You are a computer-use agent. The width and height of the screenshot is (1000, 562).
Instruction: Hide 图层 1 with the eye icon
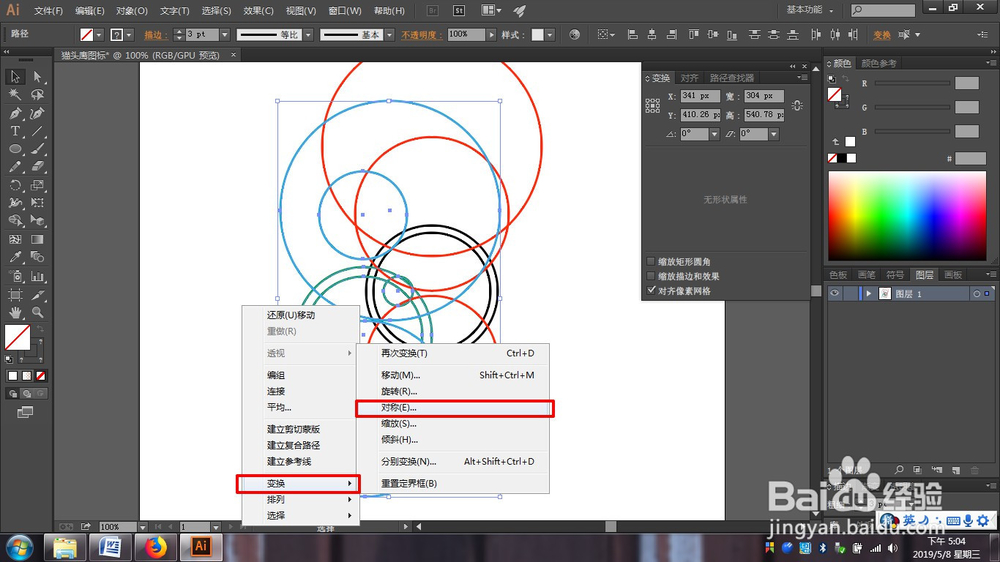(x=834, y=293)
